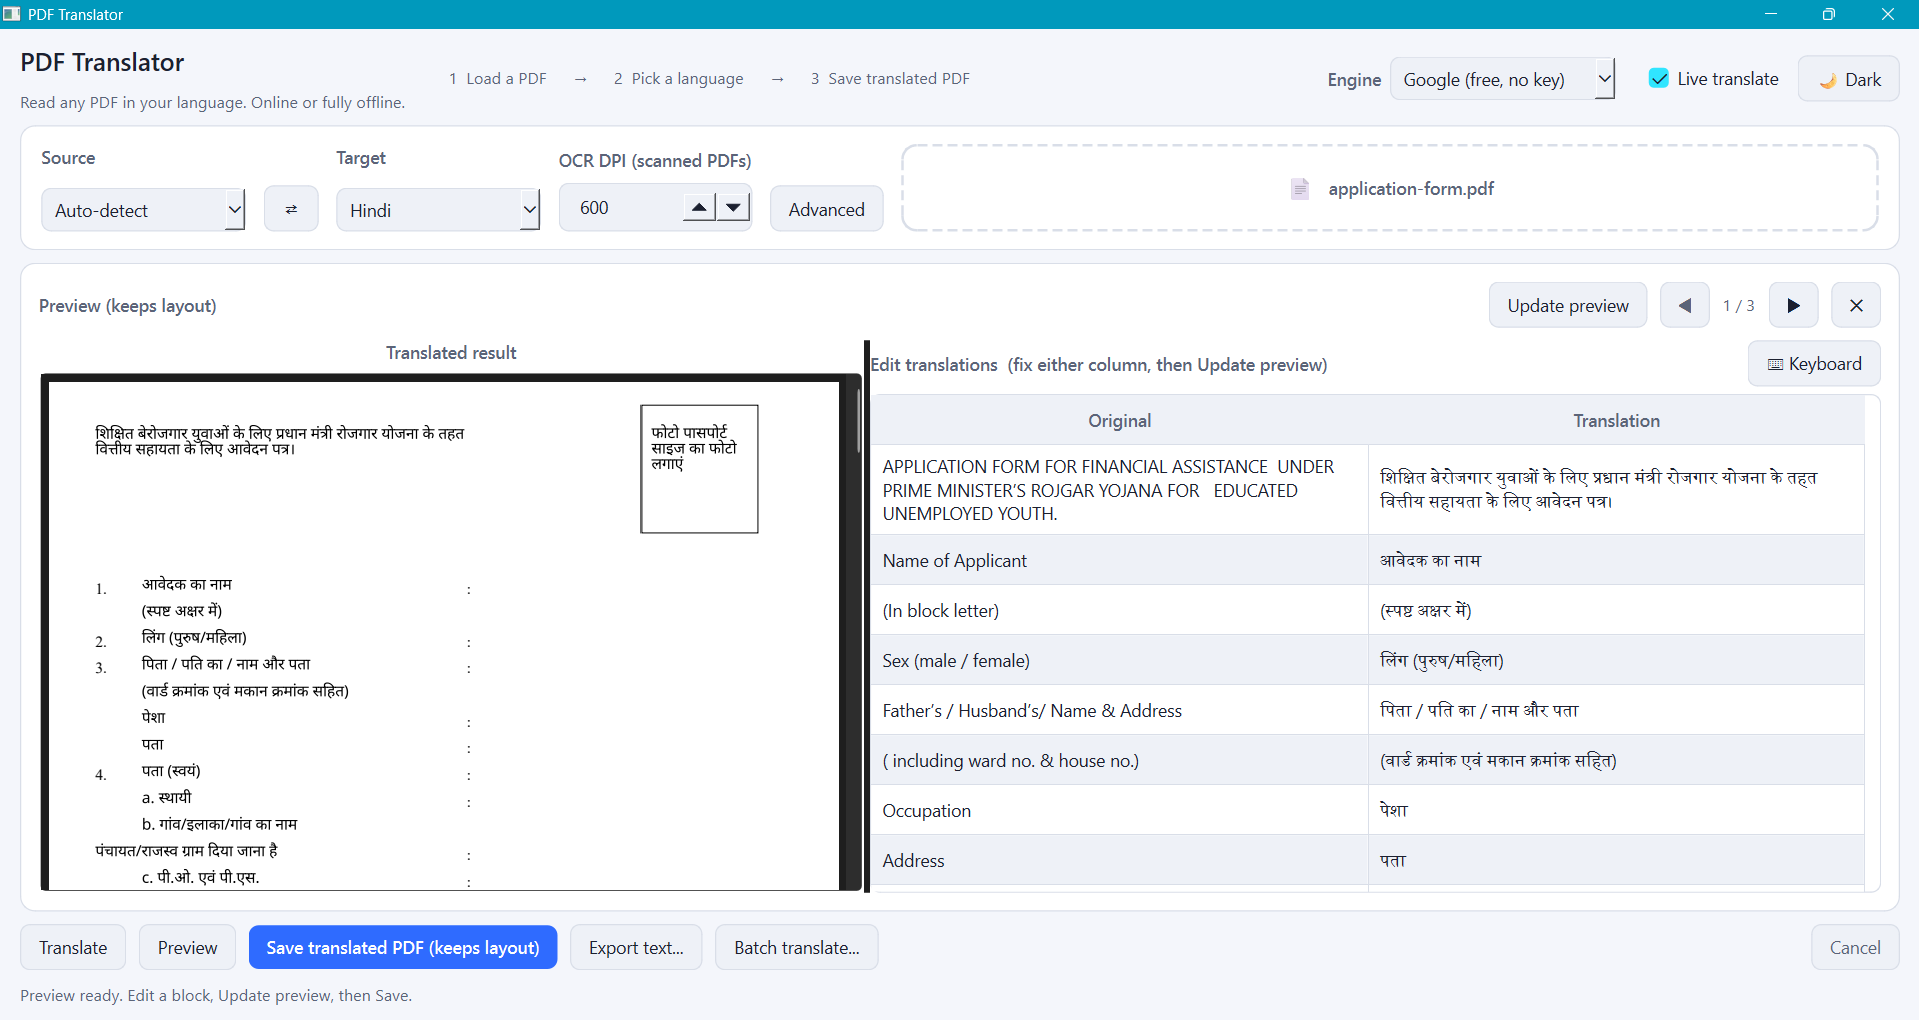The image size is (1919, 1020).
Task: Edit the translation cell 'पता'
Action: (x=1616, y=860)
